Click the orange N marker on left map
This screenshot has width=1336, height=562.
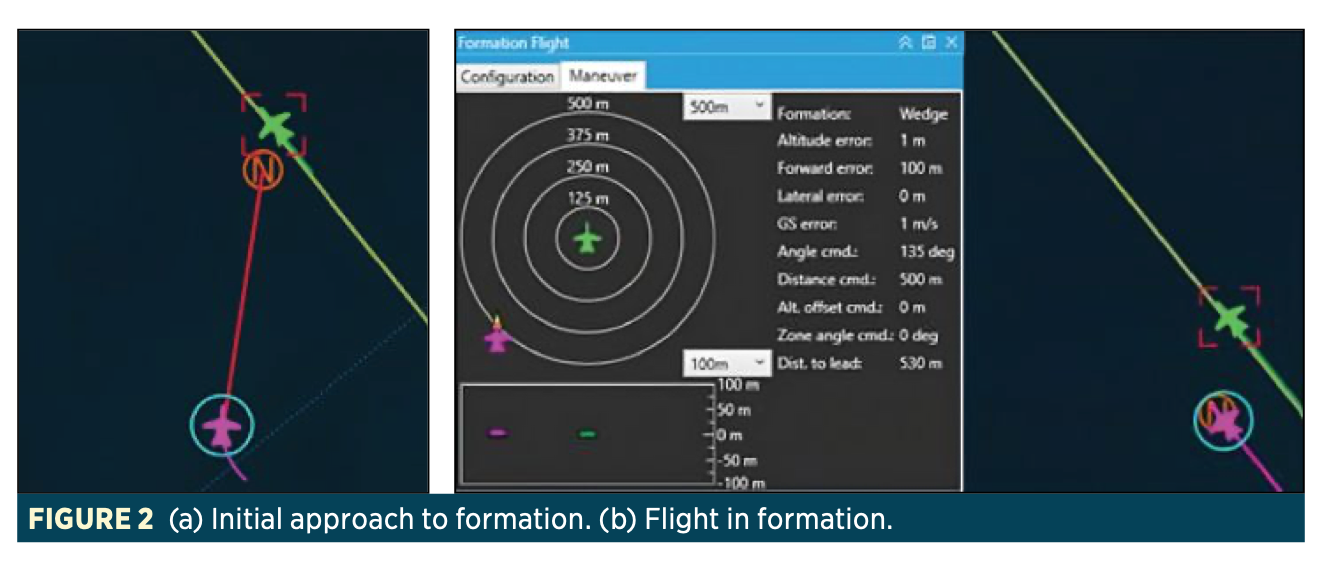[x=263, y=171]
